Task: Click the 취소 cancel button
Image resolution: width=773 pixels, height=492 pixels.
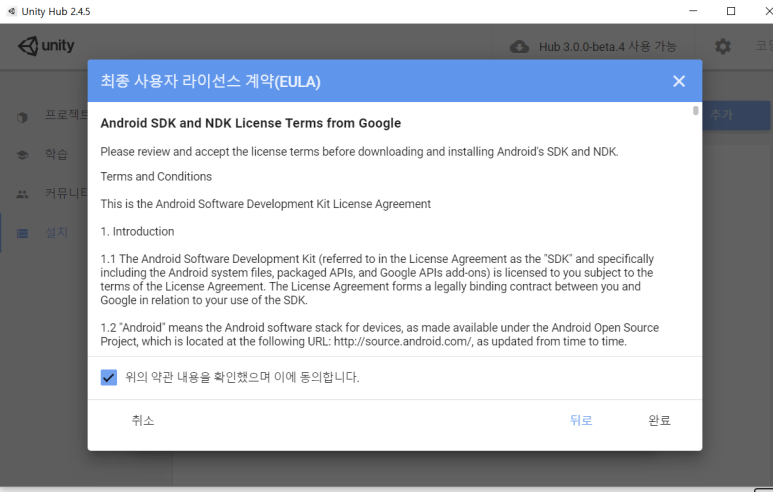Action: click(143, 421)
